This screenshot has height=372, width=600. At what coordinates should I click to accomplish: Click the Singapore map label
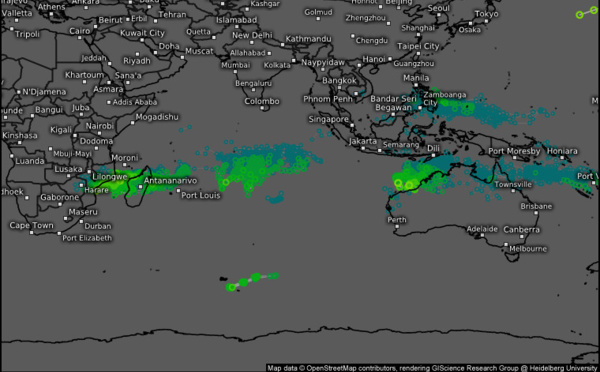pos(329,119)
